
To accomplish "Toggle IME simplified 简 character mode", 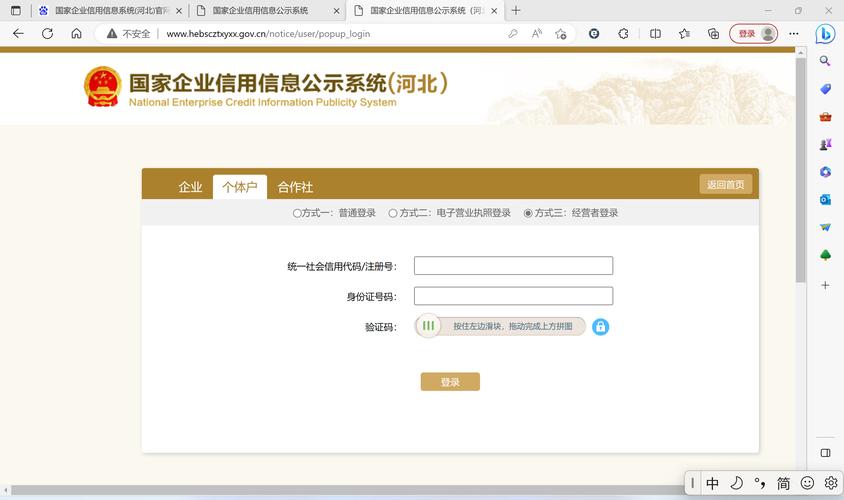I will [783, 483].
